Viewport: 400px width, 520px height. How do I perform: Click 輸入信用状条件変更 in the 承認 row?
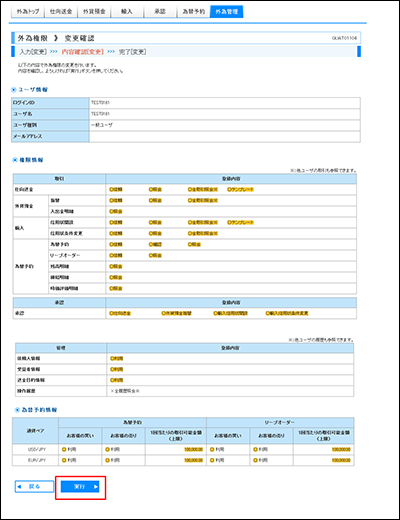[x=287, y=314]
